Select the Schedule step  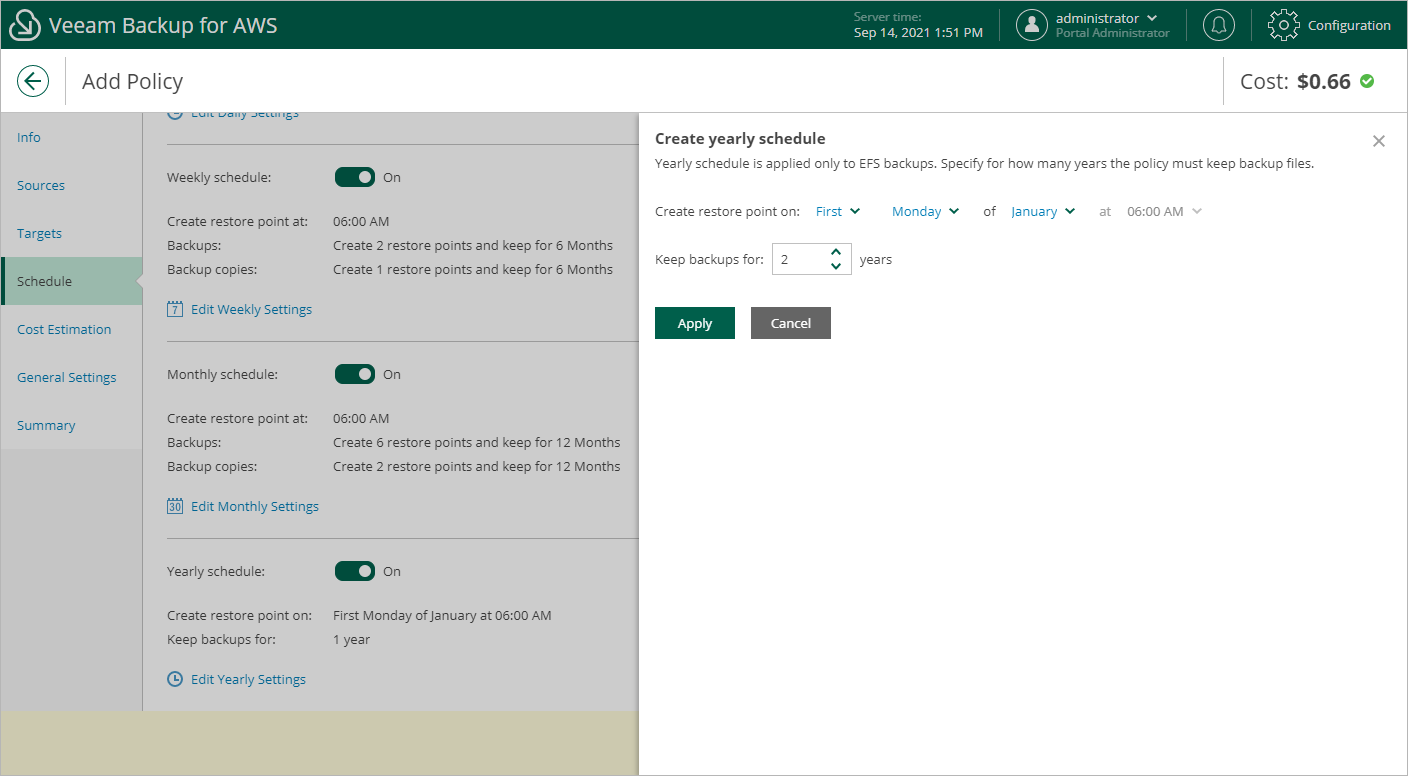click(x=71, y=281)
